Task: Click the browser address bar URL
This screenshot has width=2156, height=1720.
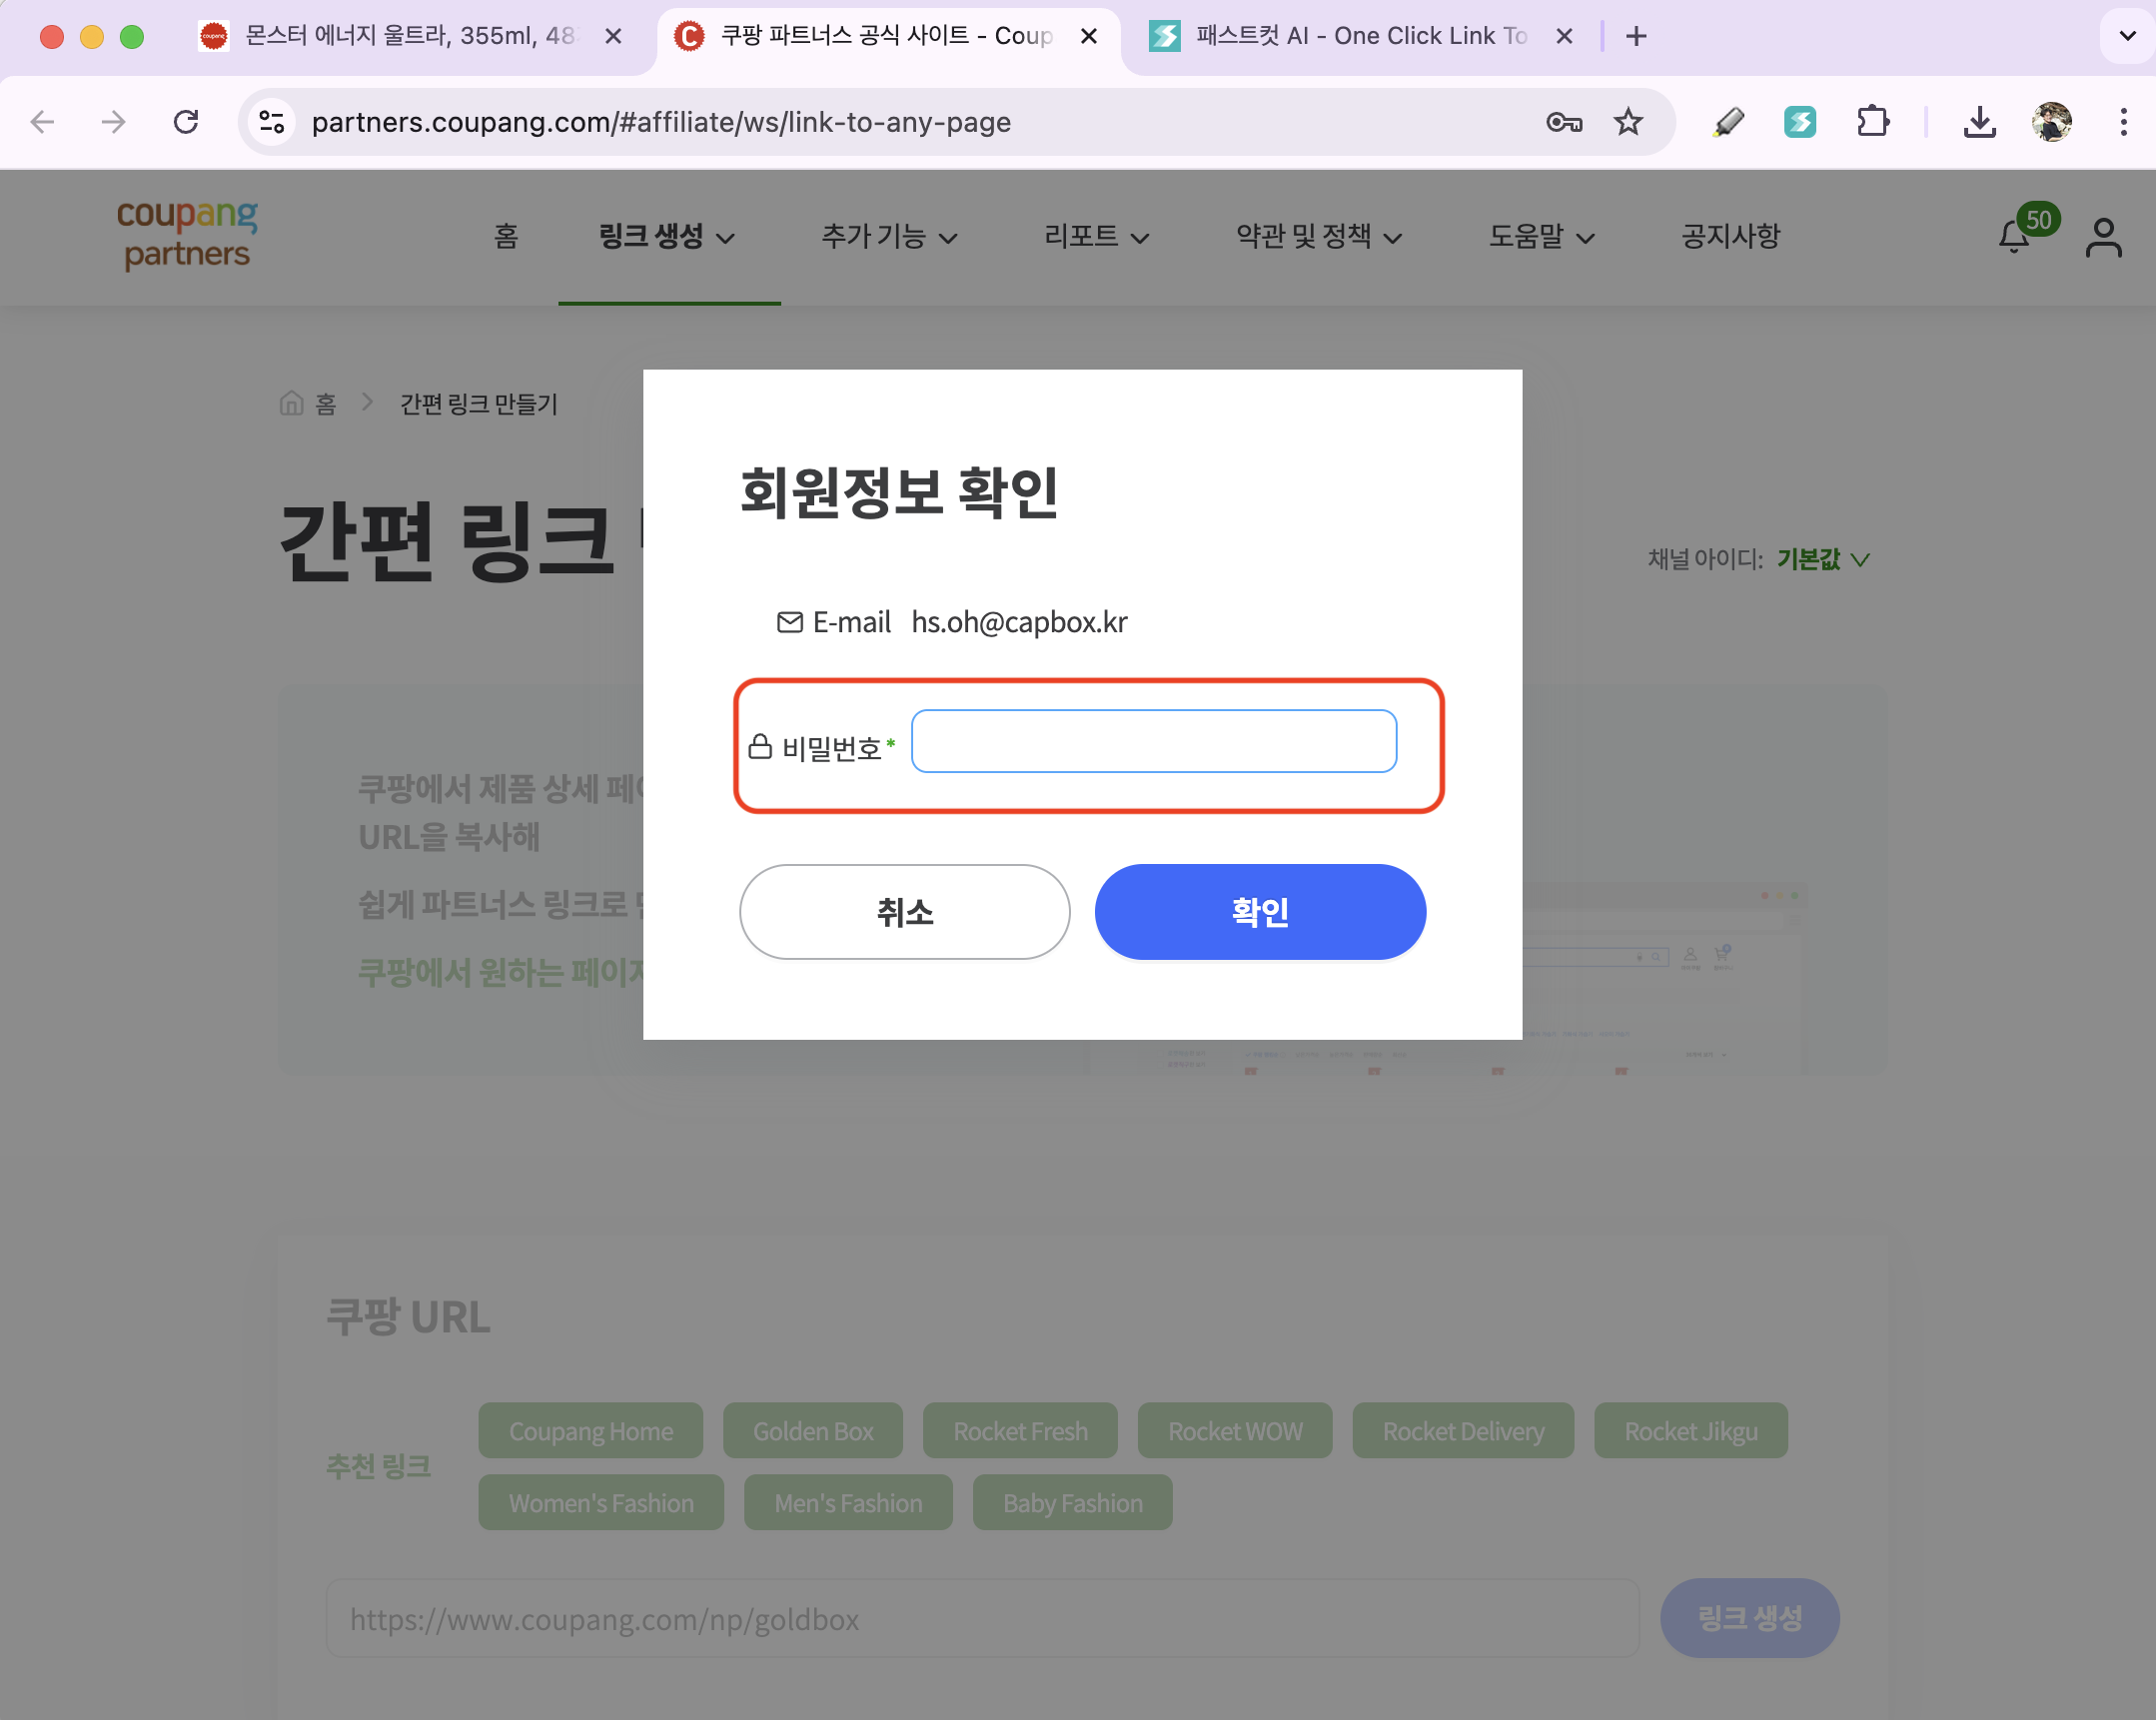Action: pos(661,122)
